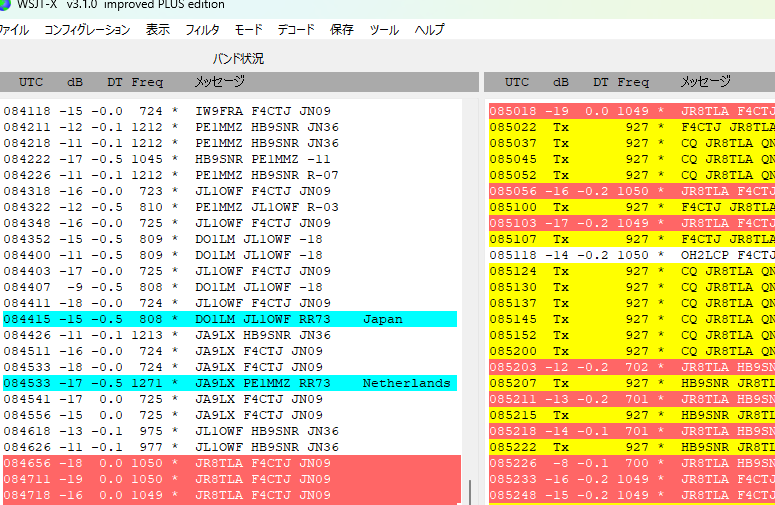This screenshot has height=505, width=775.
Task: Select the 085200 Tx CQ JR8TLA row
Action: click(x=632, y=351)
